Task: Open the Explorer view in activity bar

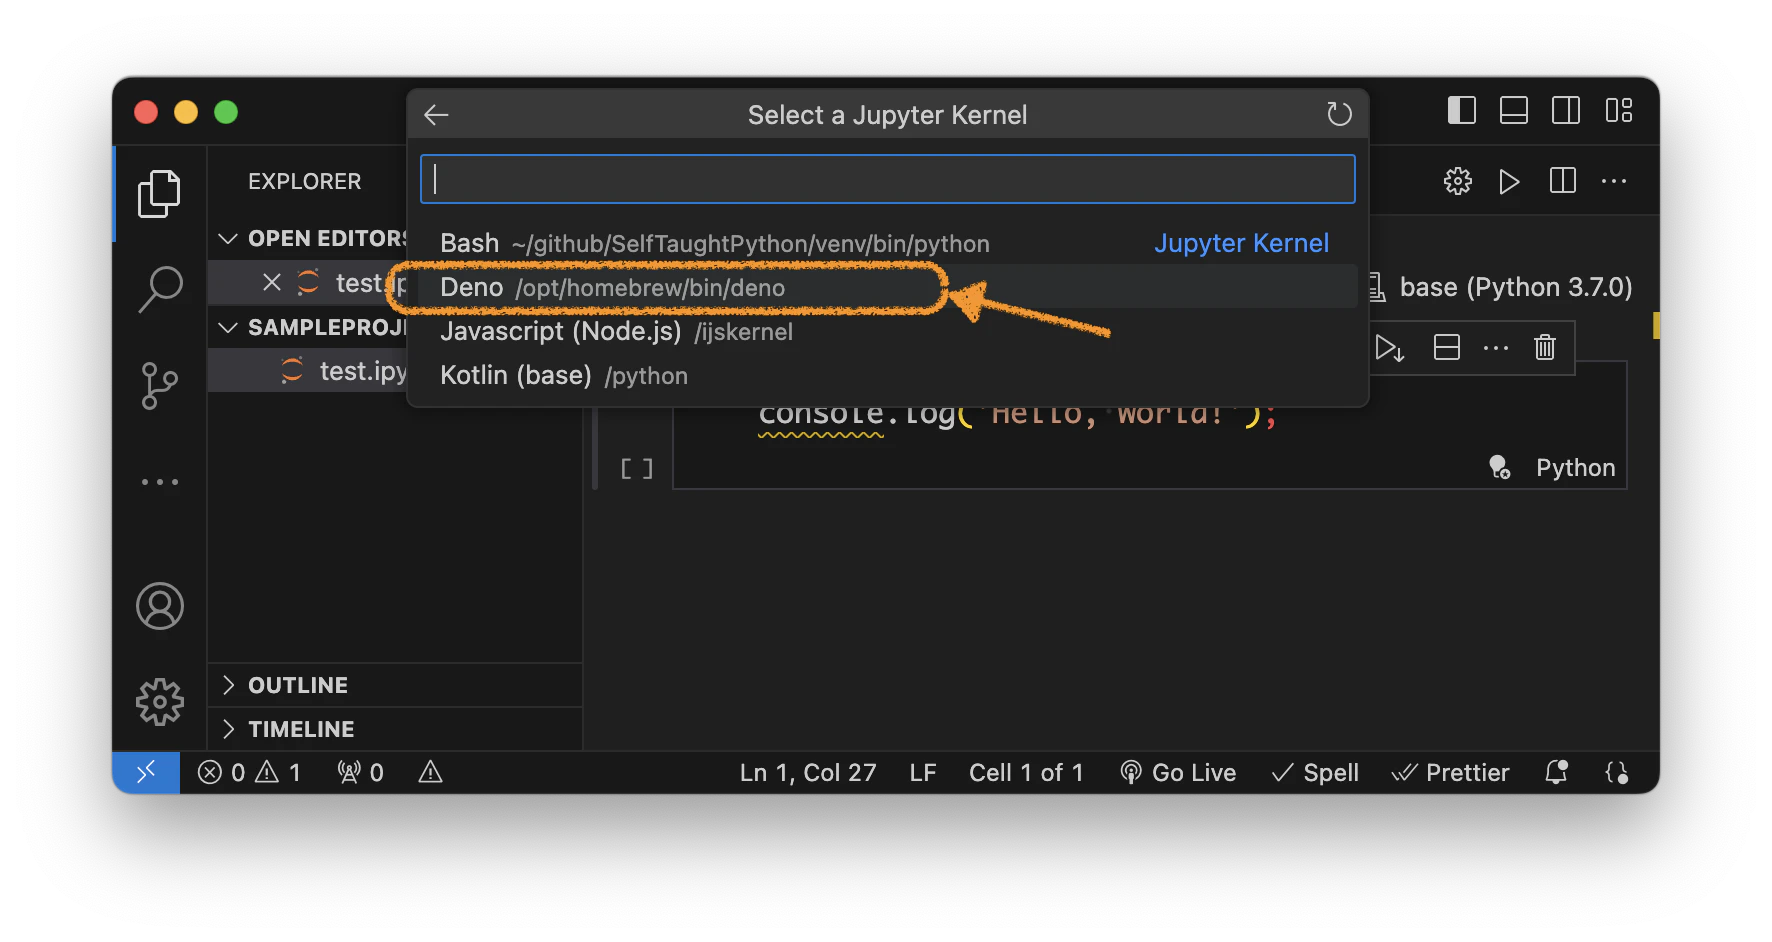Action: pos(159,193)
